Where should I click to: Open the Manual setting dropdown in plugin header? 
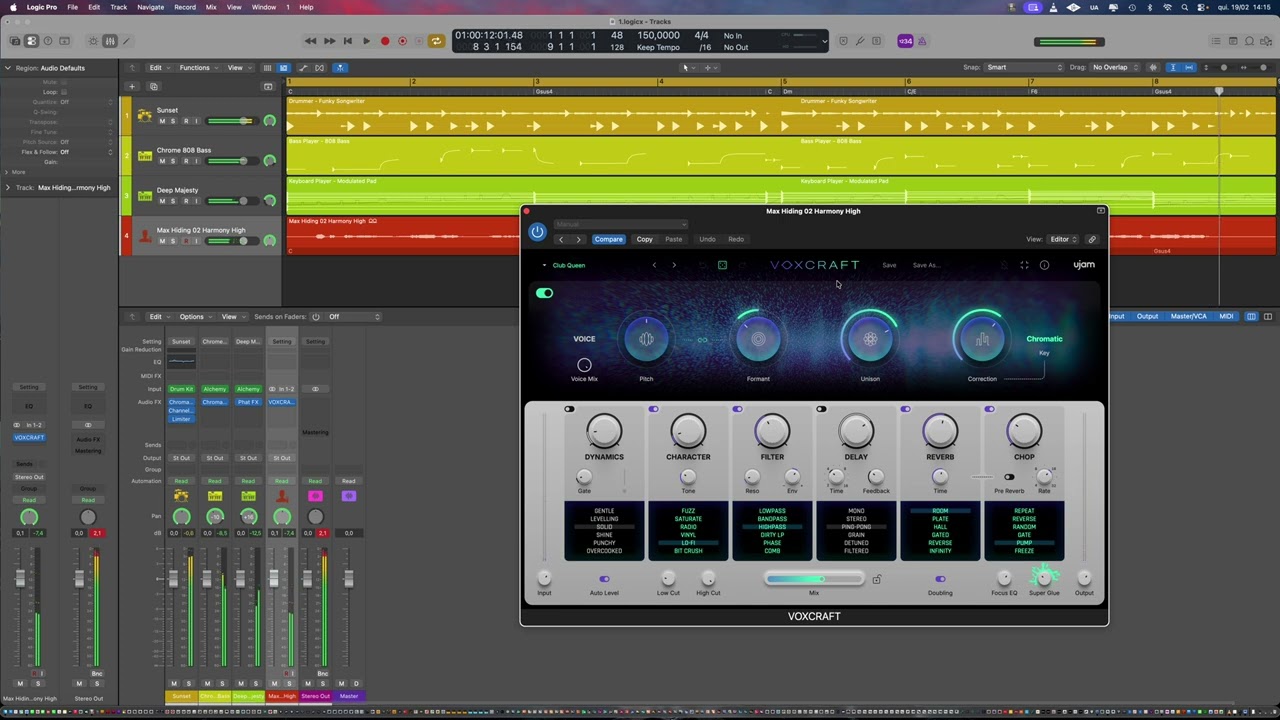click(x=620, y=224)
